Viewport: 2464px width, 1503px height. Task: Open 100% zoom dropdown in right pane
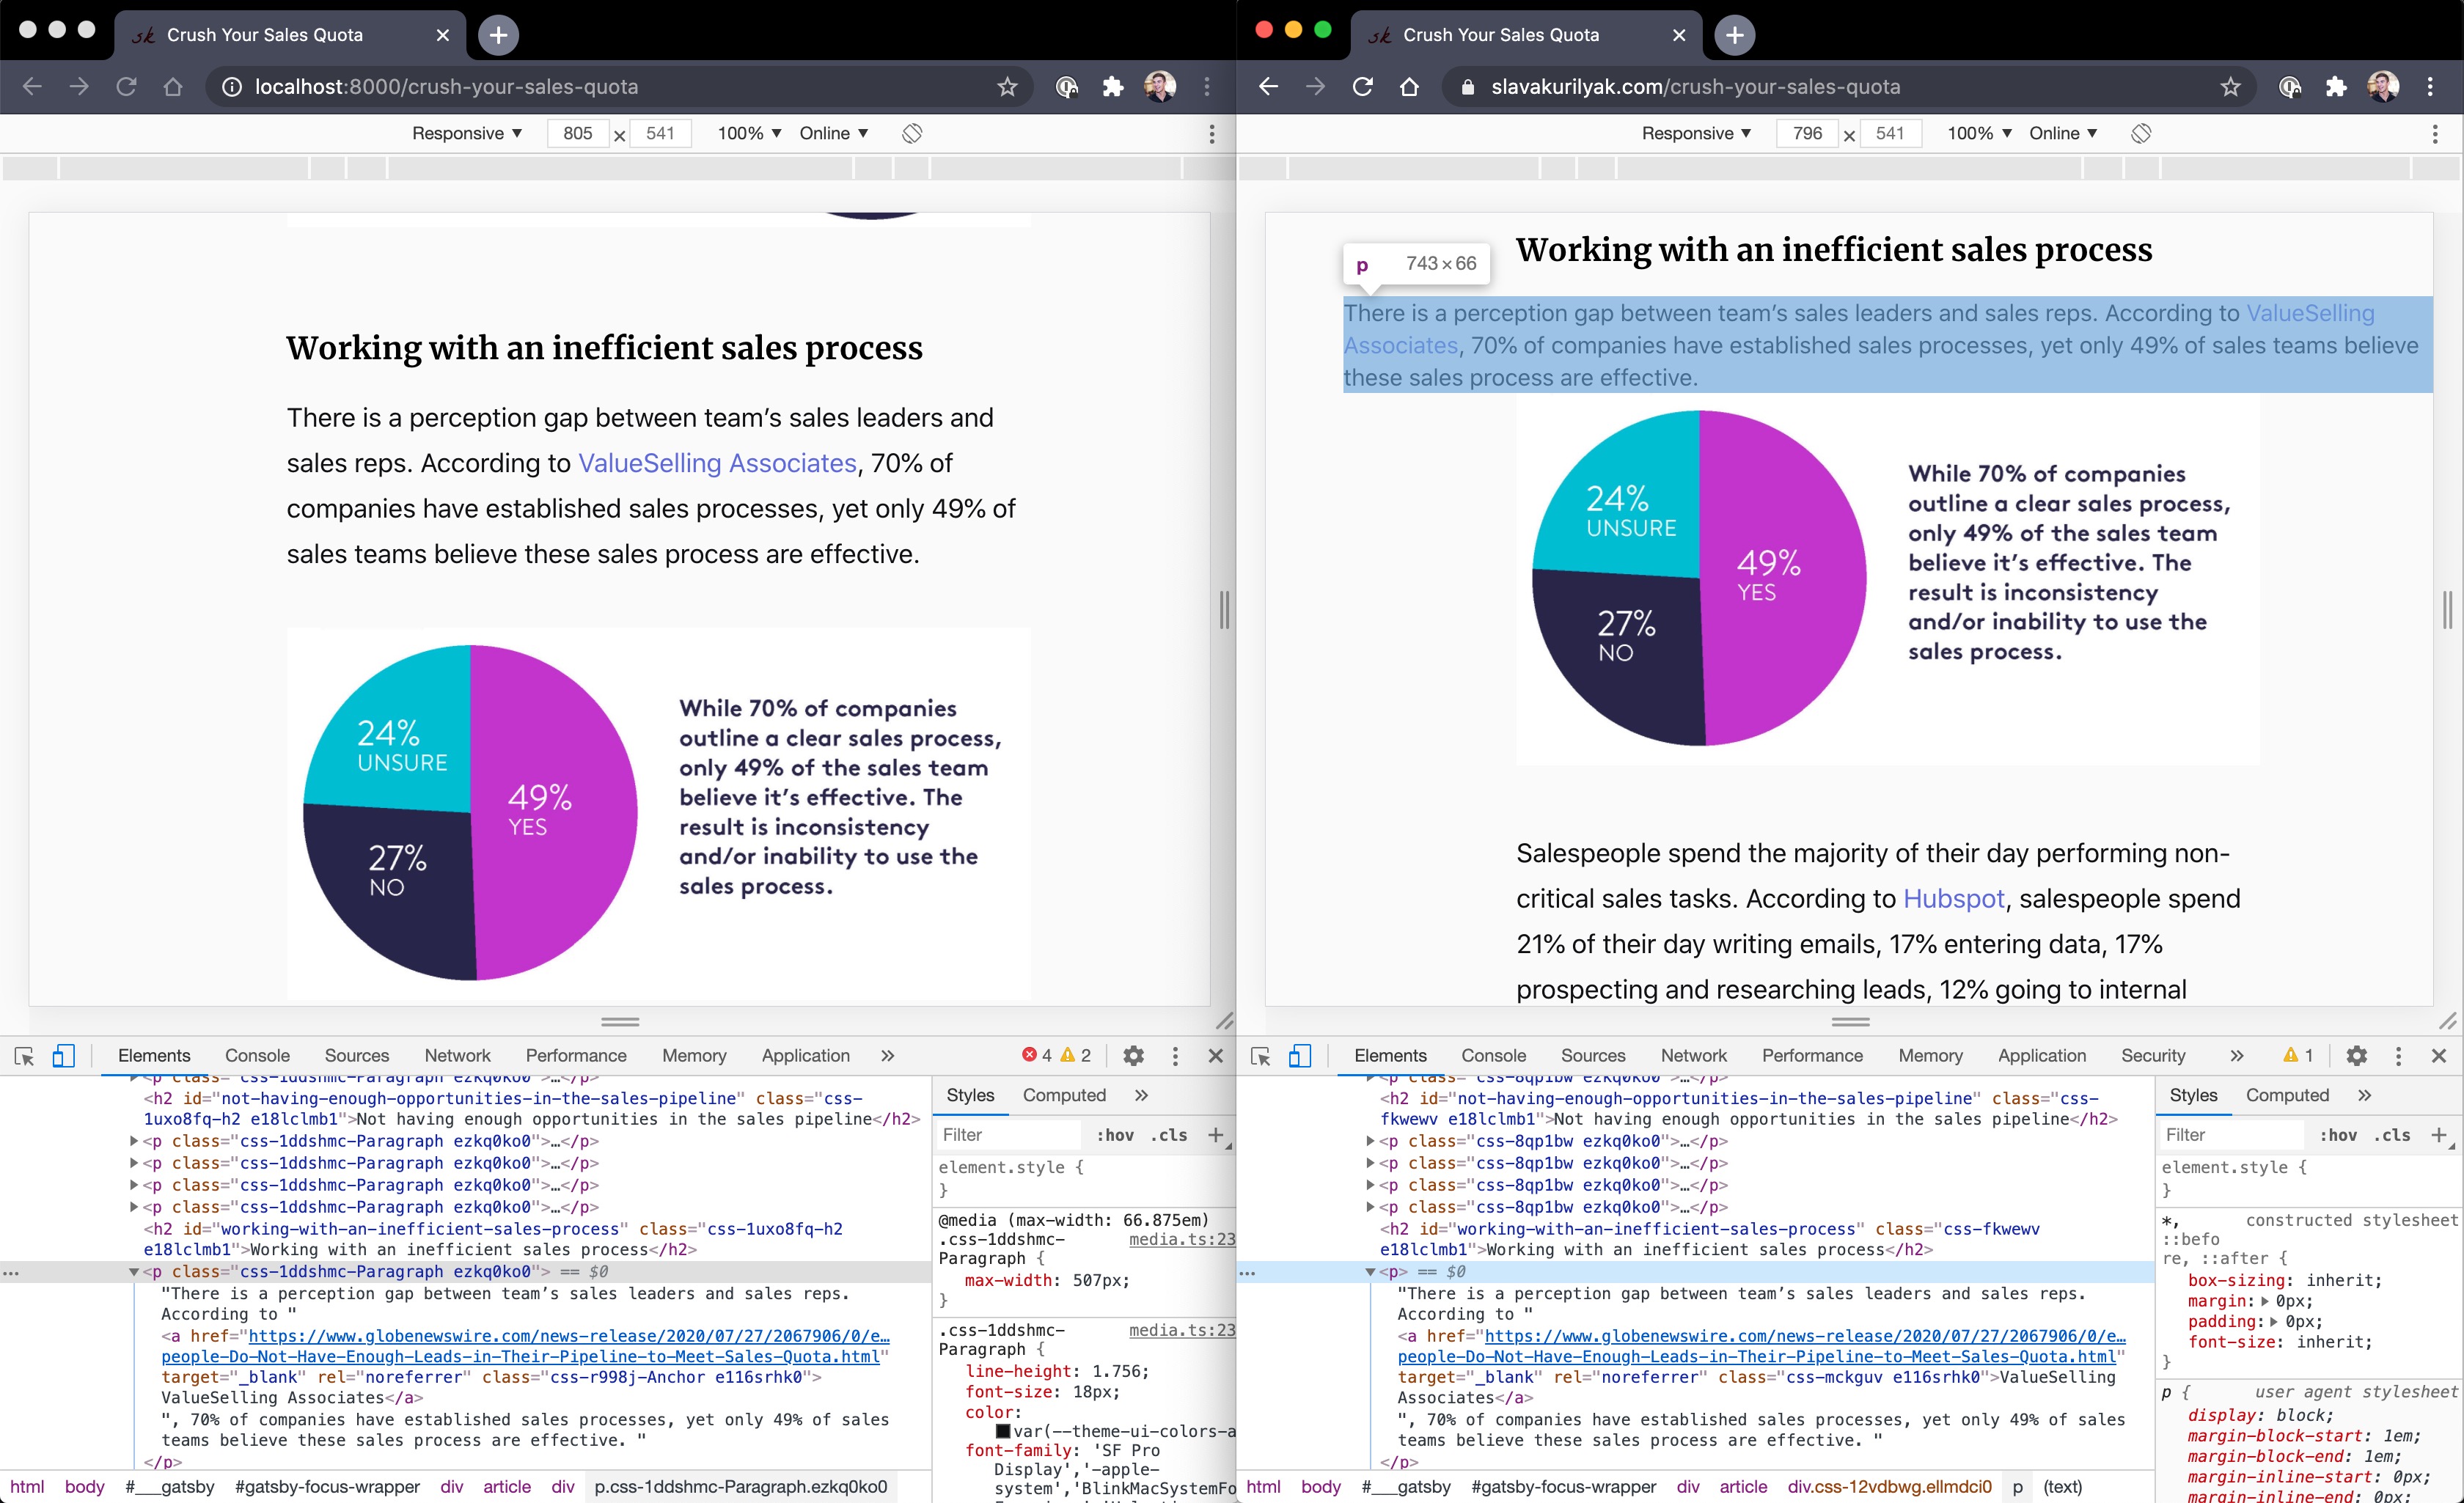point(1979,133)
